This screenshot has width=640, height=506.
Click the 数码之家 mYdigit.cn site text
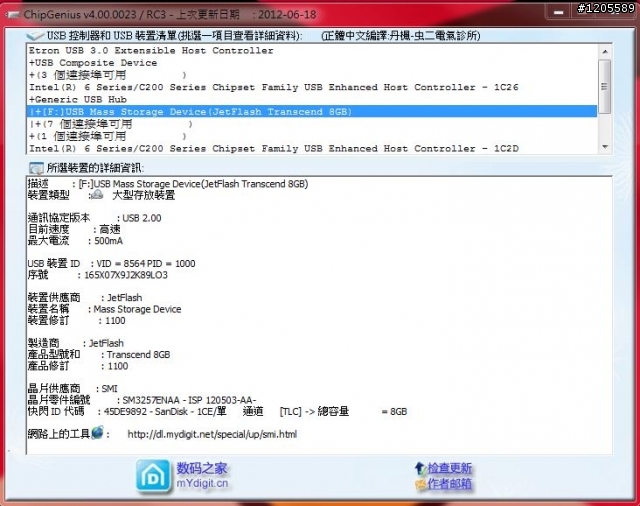(x=202, y=475)
